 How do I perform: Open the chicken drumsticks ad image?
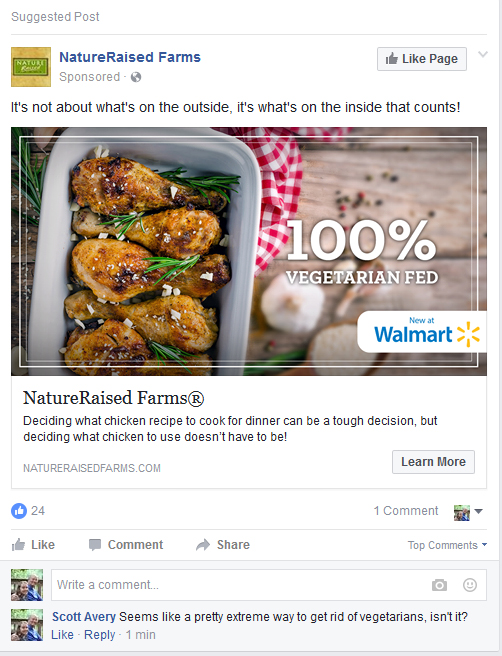249,251
